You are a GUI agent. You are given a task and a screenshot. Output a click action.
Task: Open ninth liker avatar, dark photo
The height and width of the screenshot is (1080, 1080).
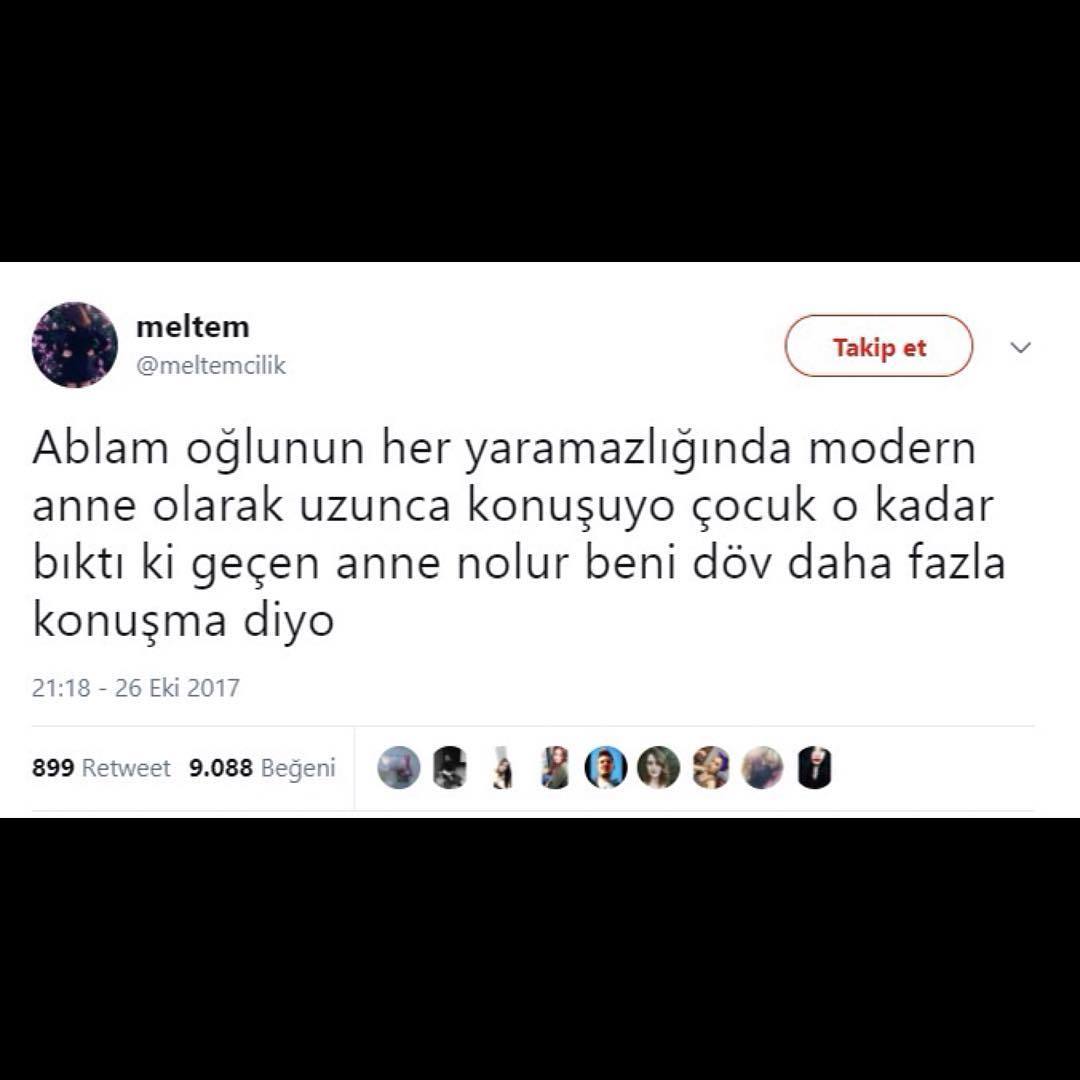[814, 767]
